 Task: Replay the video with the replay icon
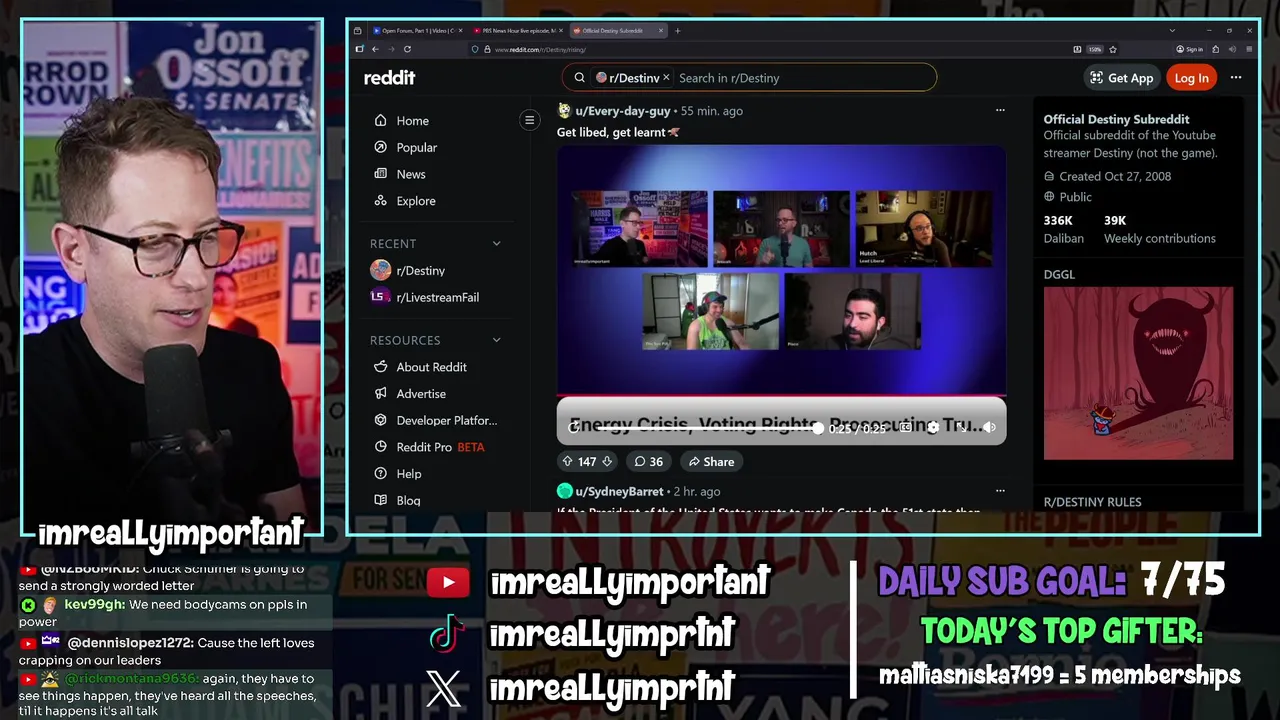tap(573, 428)
